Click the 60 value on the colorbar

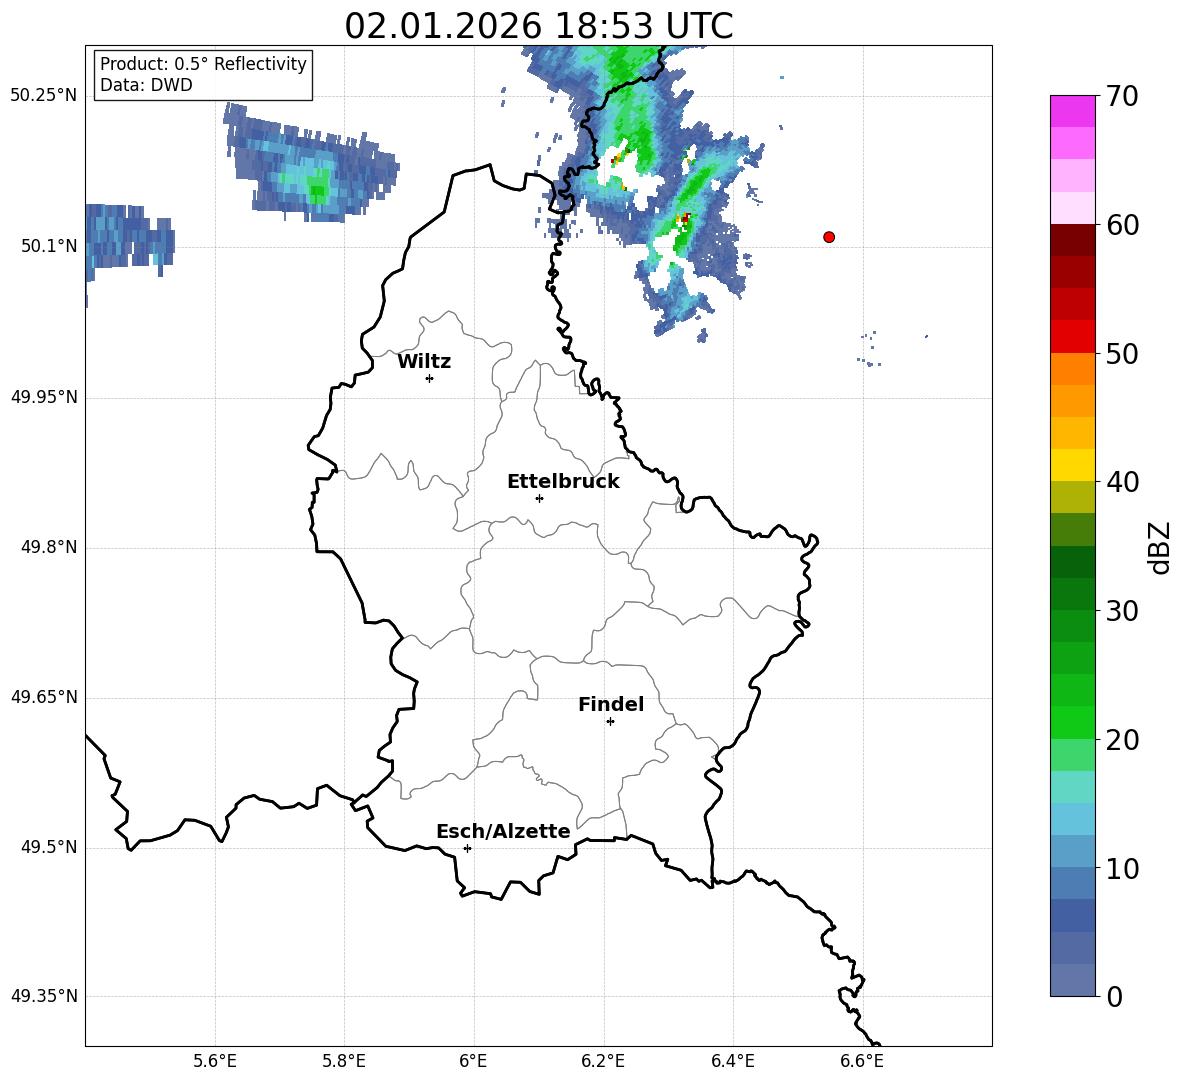(x=1121, y=225)
